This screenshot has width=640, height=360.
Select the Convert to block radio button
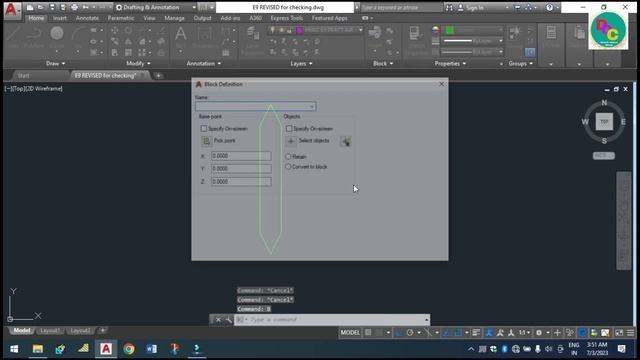coord(288,167)
